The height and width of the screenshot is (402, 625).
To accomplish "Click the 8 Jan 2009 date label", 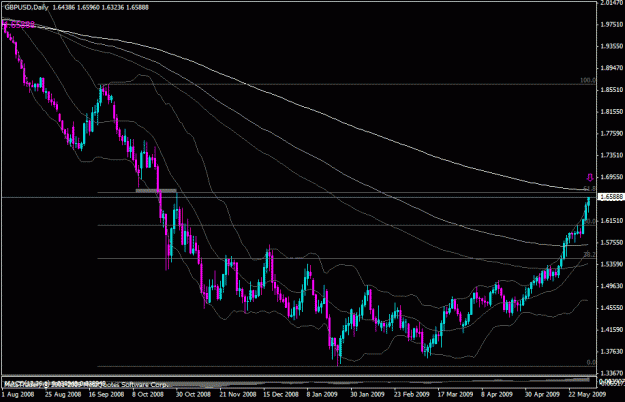I will [322, 394].
